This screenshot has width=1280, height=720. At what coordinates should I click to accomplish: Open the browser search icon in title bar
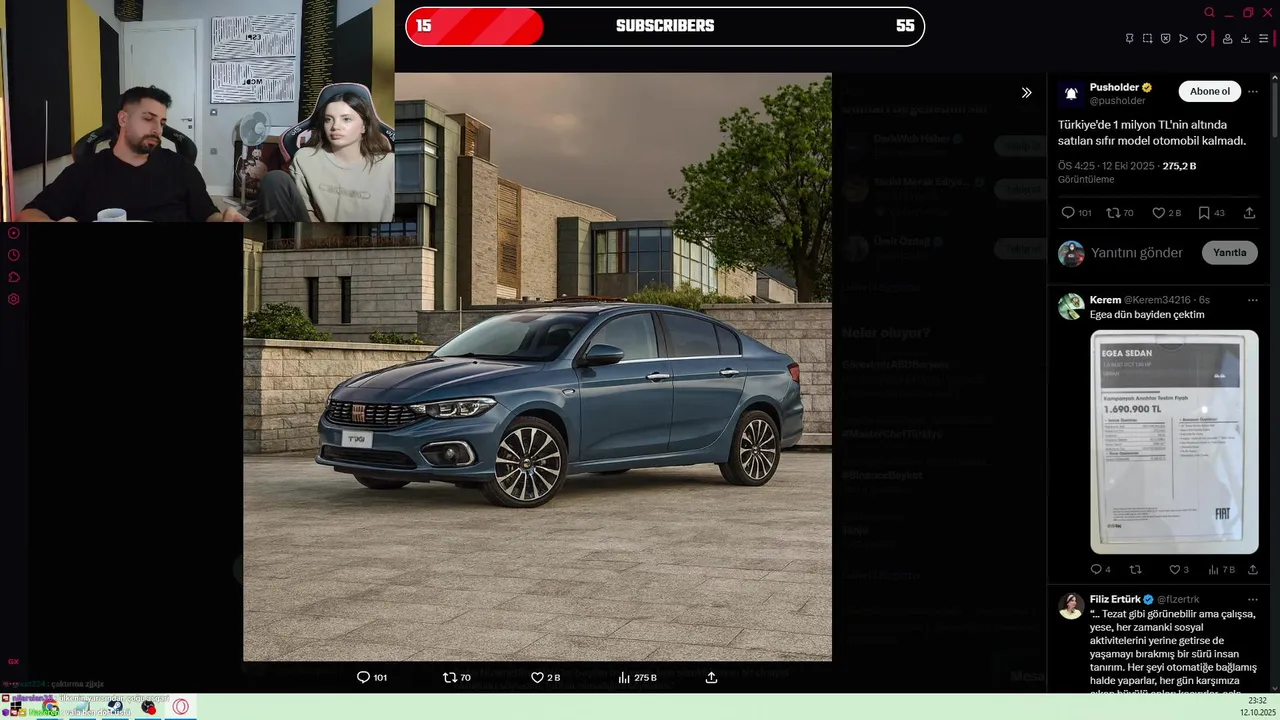pos(1209,13)
